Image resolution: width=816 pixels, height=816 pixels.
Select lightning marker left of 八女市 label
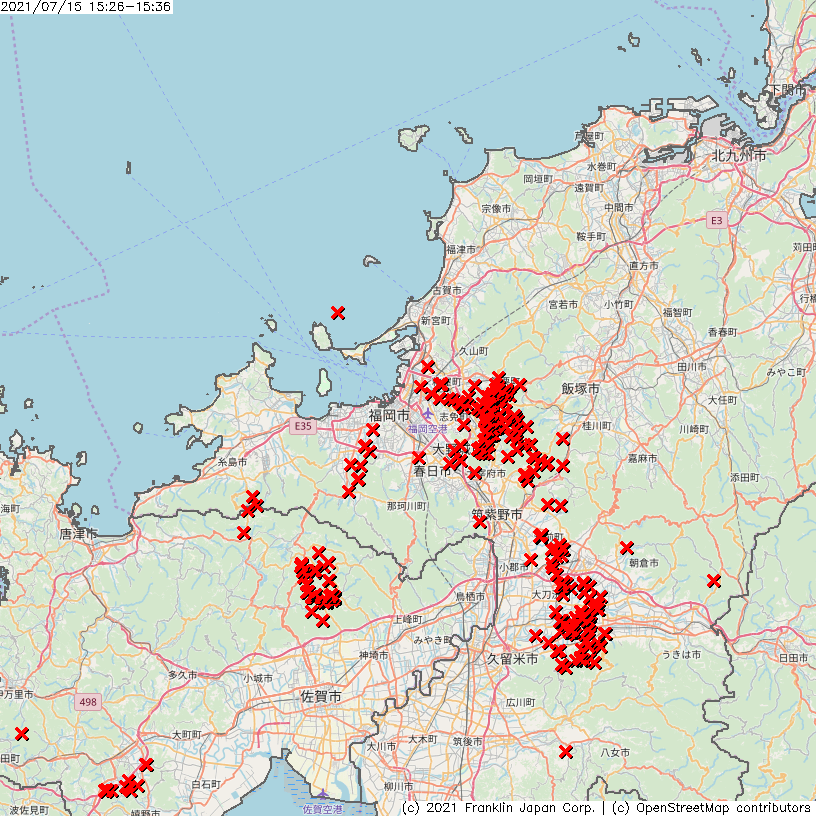point(566,751)
